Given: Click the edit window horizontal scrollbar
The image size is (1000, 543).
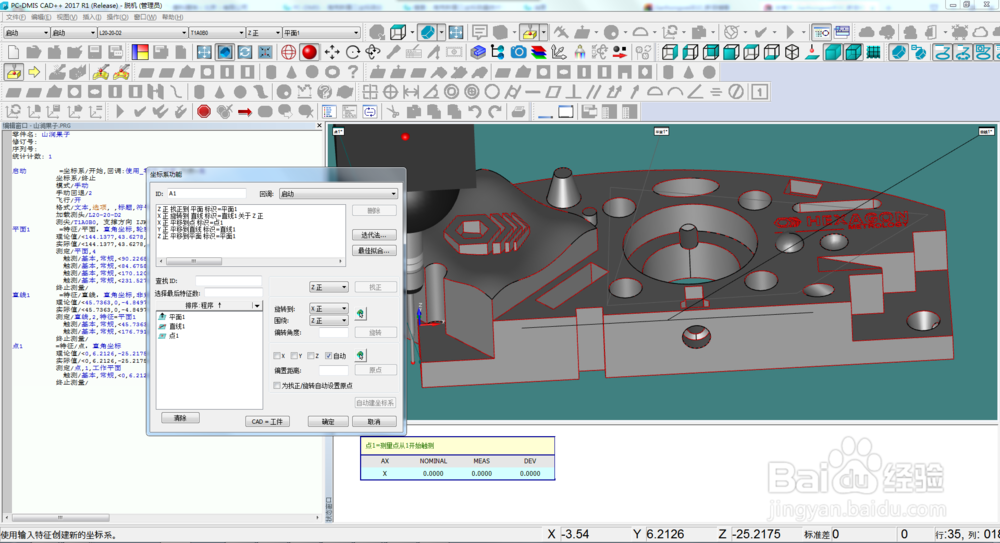Looking at the screenshot, I should tap(163, 517).
